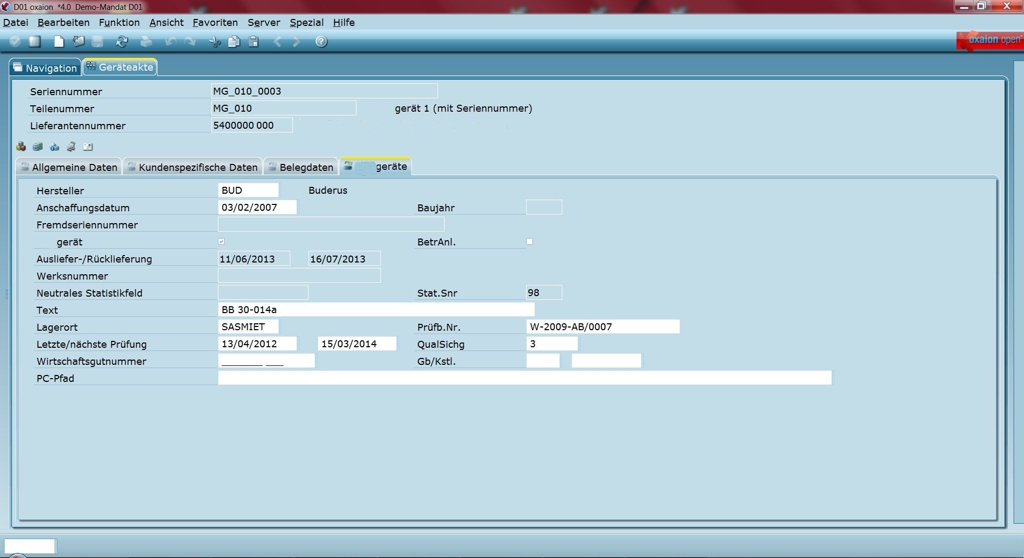Image resolution: width=1024 pixels, height=558 pixels.
Task: Click Lieferantennummer field 5400000 000
Action: click(251, 125)
